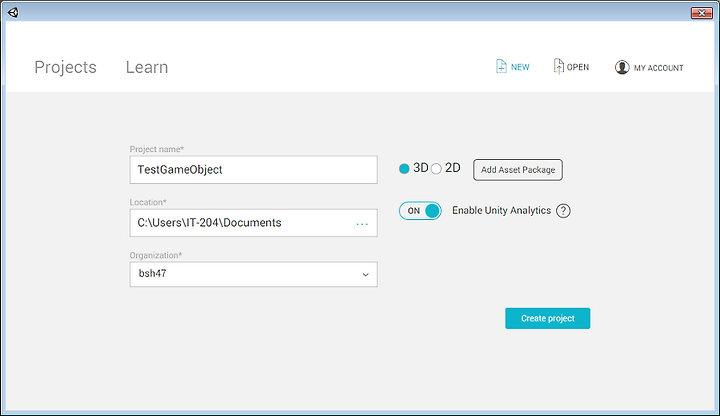Click the Project name* label
This screenshot has width=720, height=416.
click(x=157, y=149)
